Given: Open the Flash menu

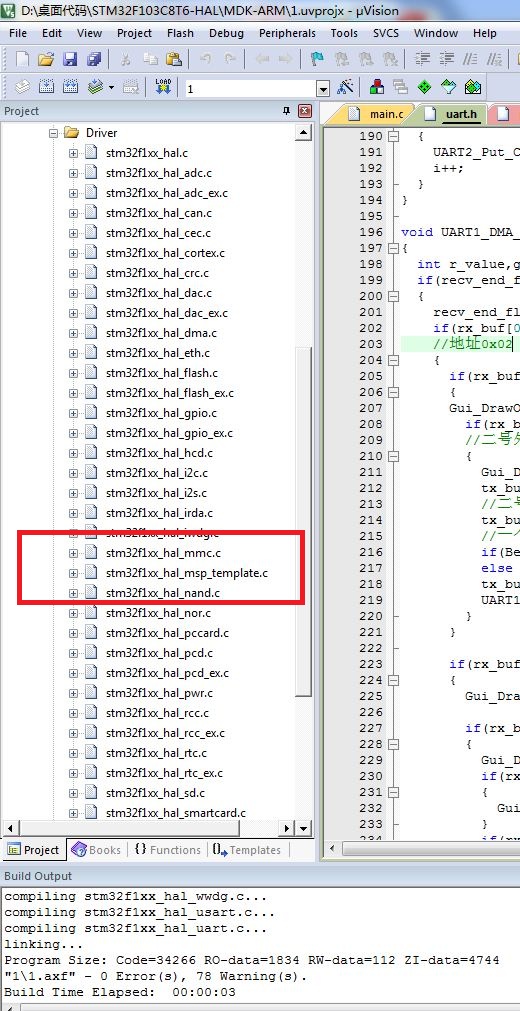Looking at the screenshot, I should coord(180,33).
